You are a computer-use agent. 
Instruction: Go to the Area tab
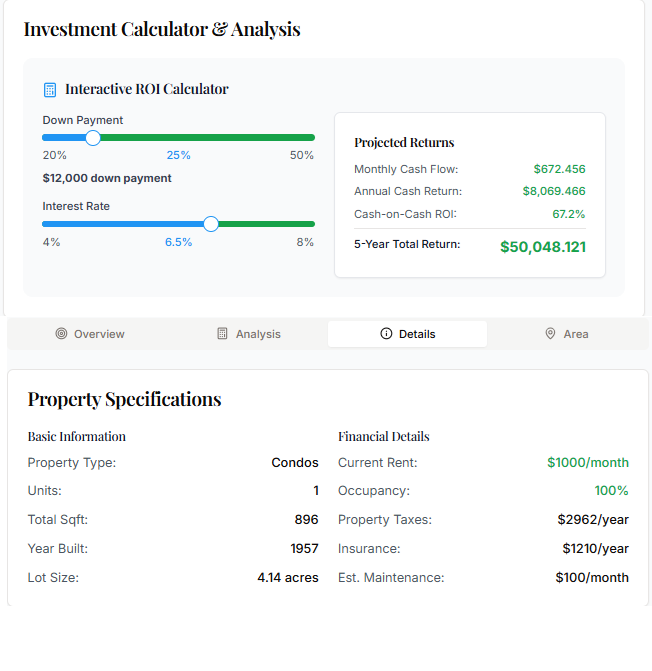point(567,334)
